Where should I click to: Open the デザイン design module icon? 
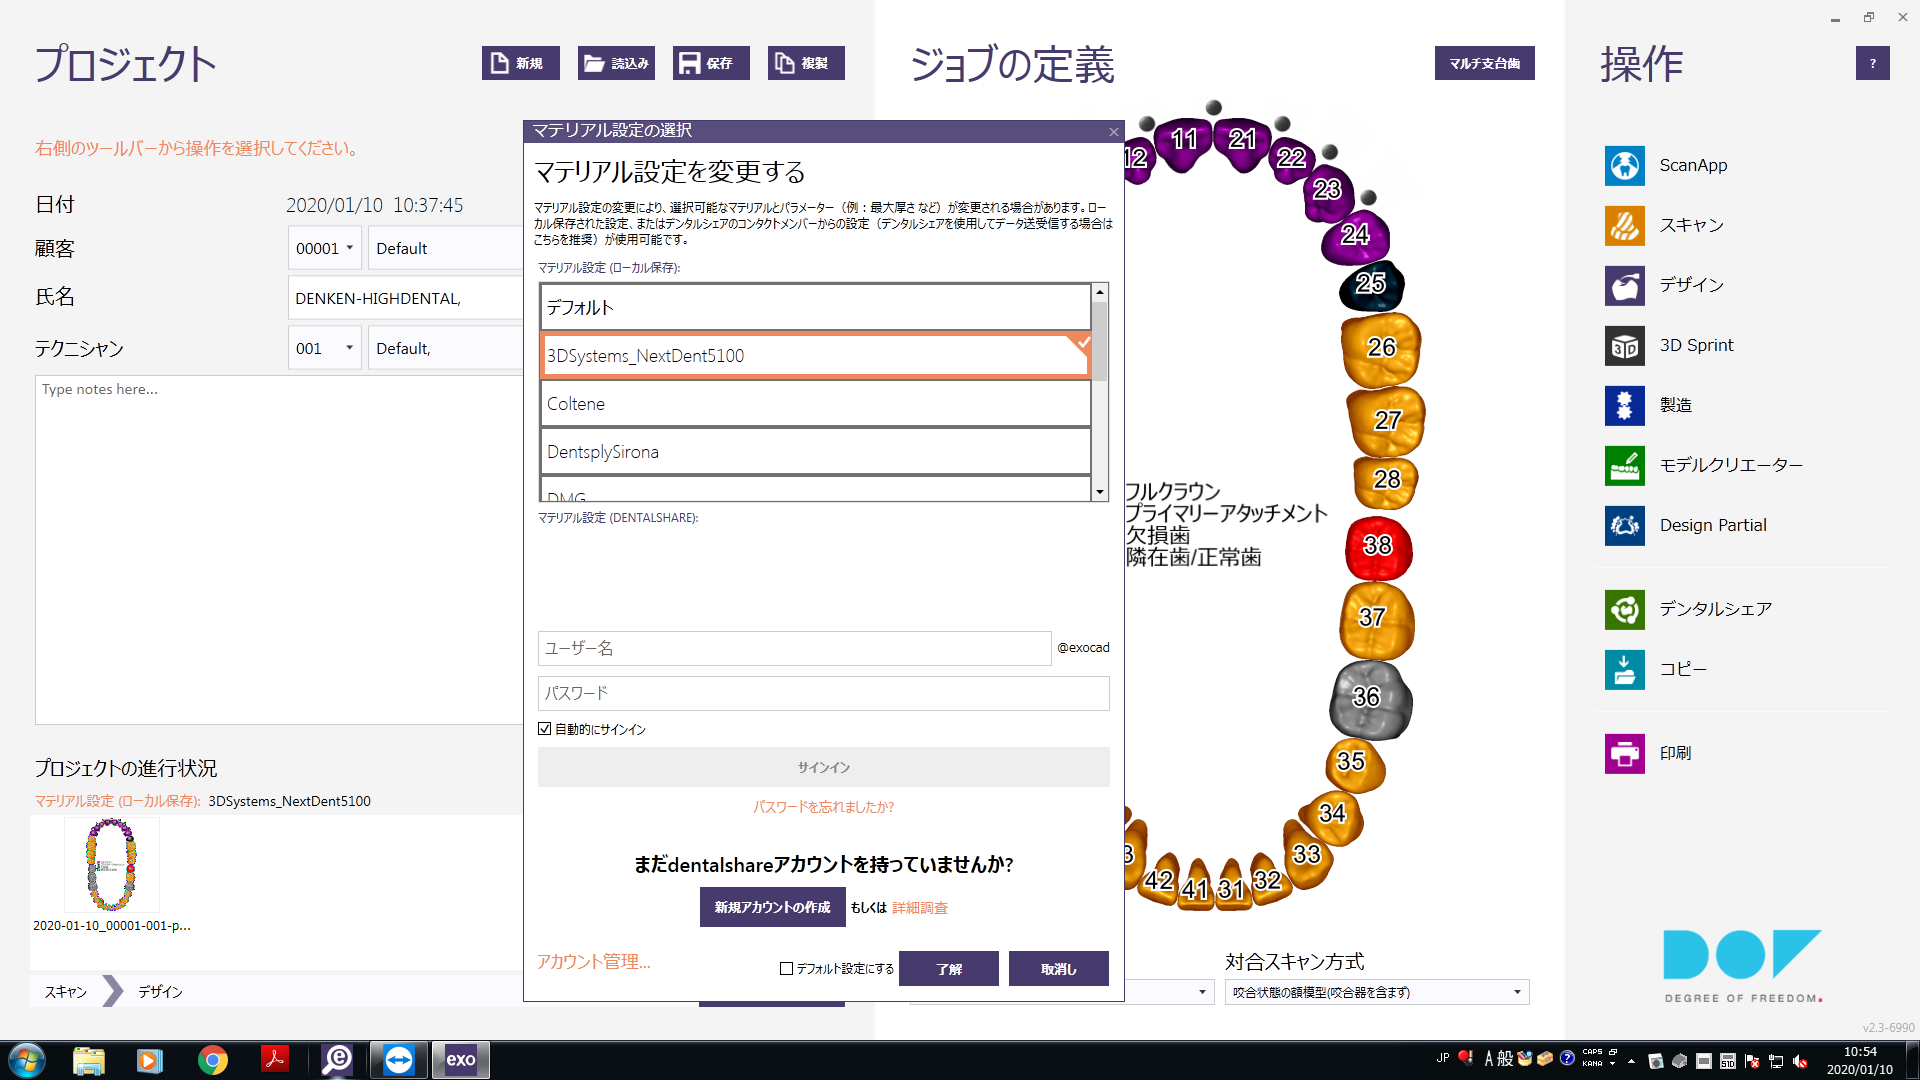pyautogui.click(x=1624, y=286)
